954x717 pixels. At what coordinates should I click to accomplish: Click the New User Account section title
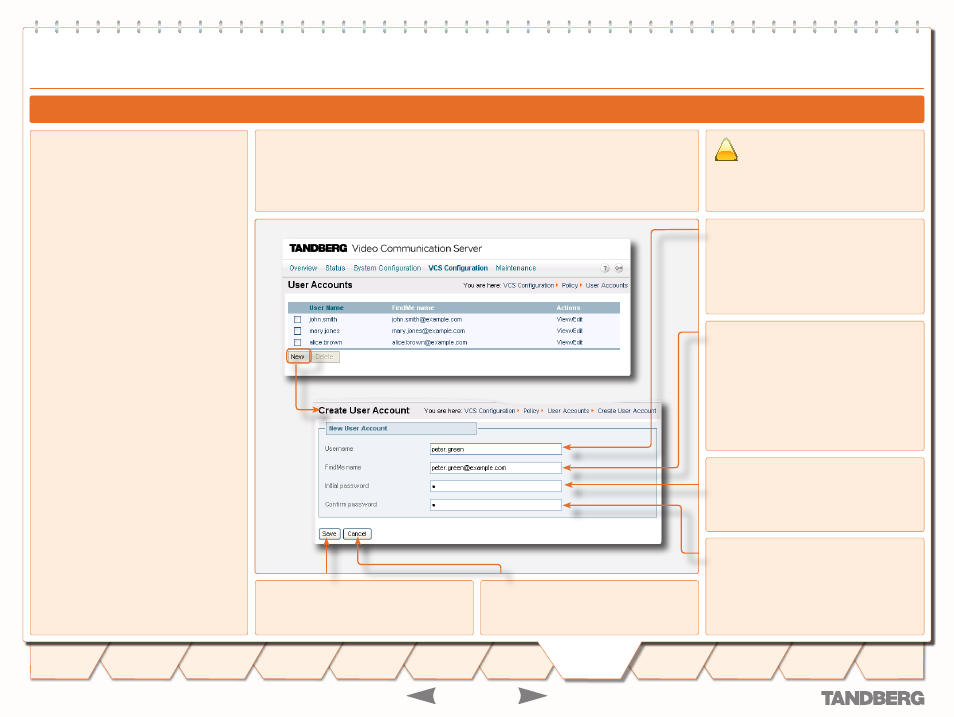tap(358, 428)
